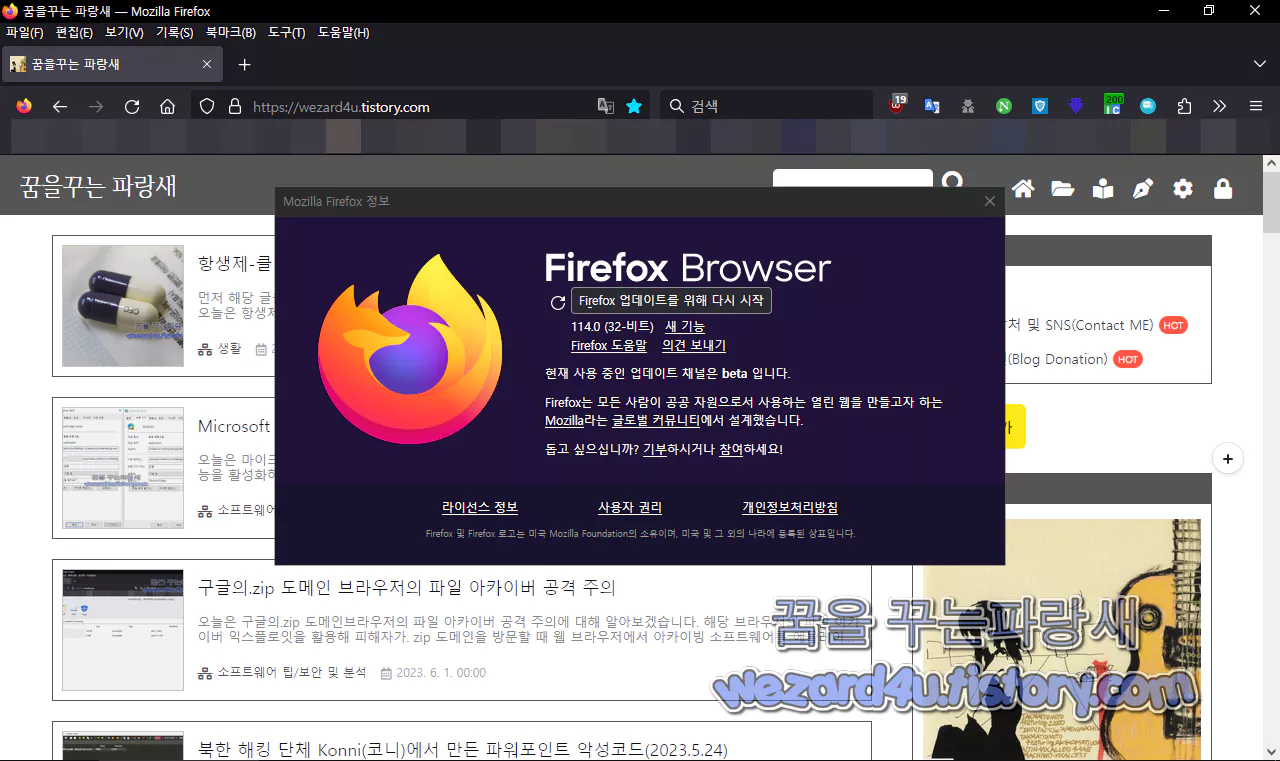Open the page translation extension icon
The image size is (1280, 761).
pos(932,105)
